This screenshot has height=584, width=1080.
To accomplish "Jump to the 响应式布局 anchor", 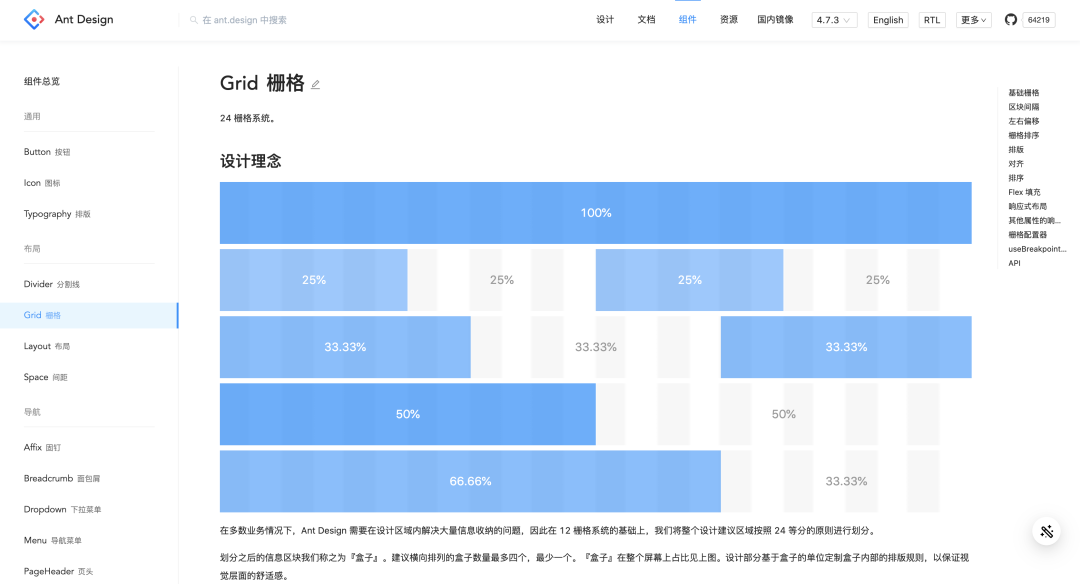I will click(1027, 206).
